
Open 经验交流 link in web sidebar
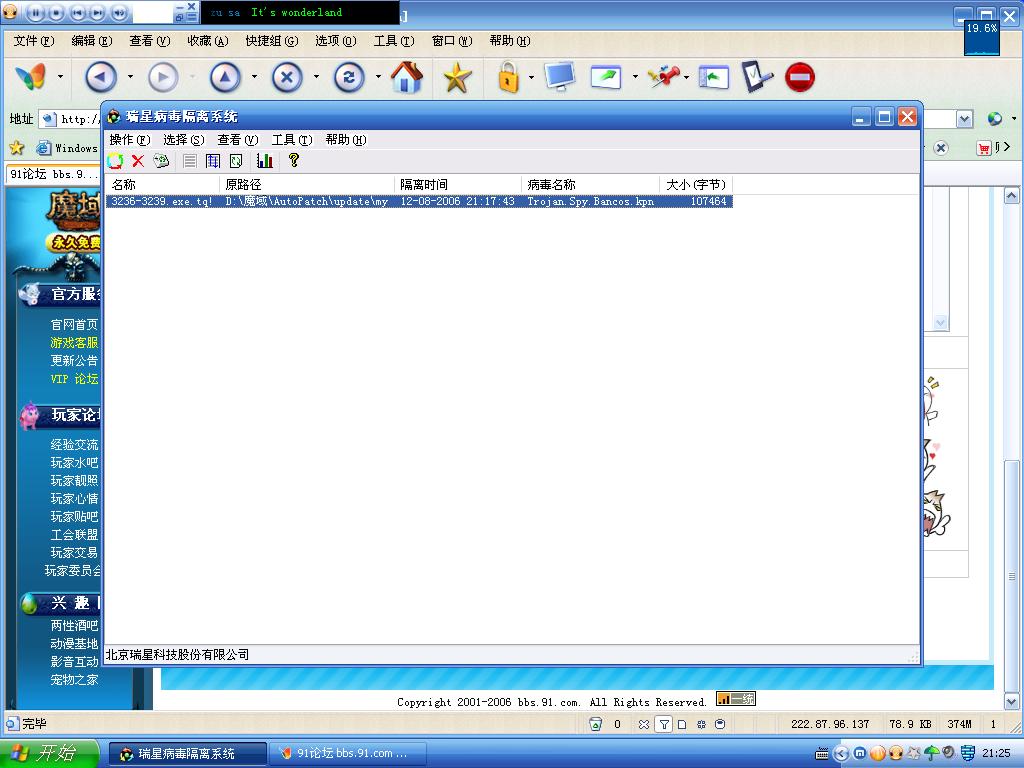click(74, 445)
